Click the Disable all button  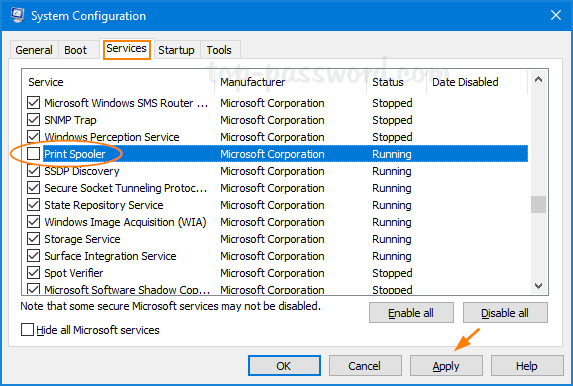point(505,313)
